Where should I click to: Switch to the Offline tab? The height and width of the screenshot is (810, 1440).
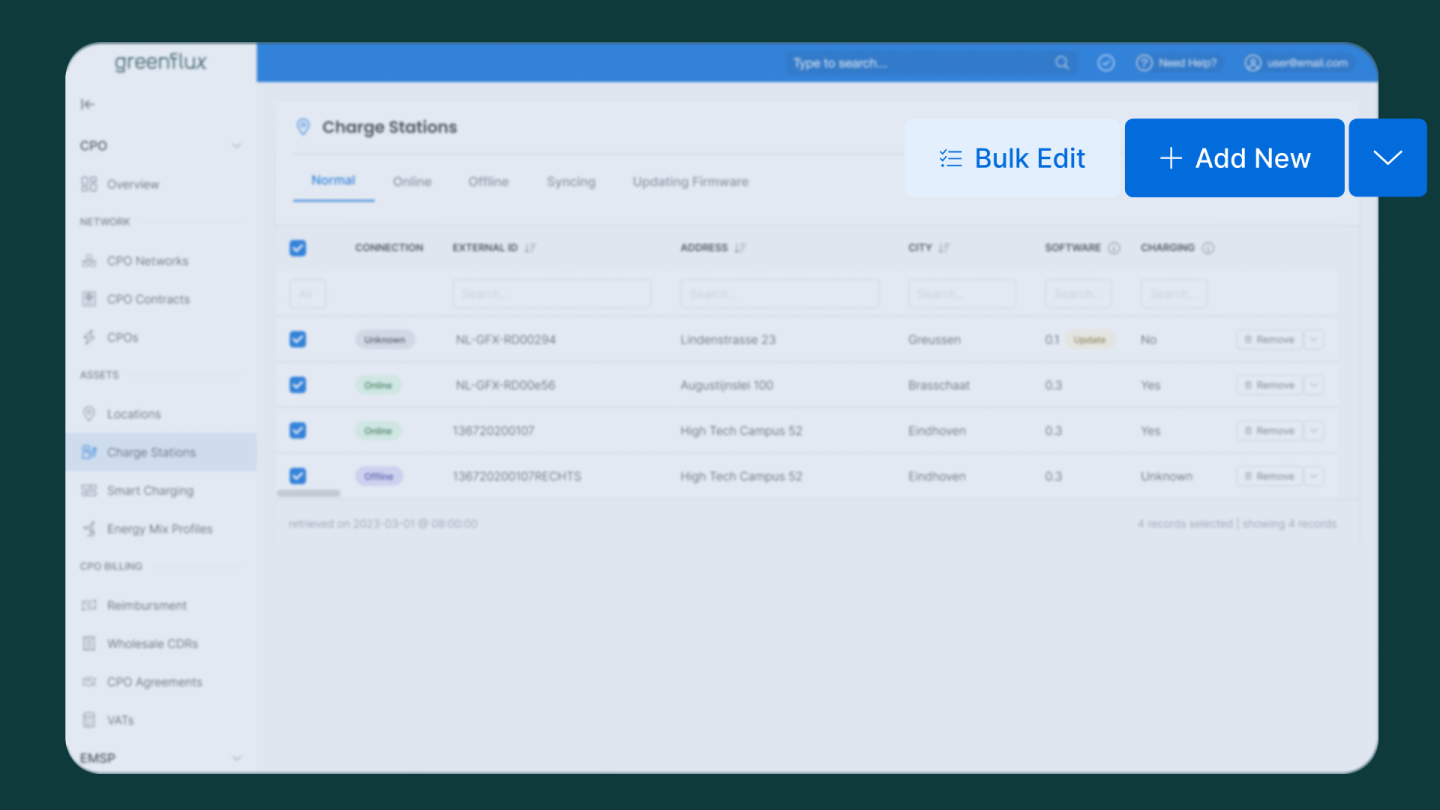coord(488,182)
